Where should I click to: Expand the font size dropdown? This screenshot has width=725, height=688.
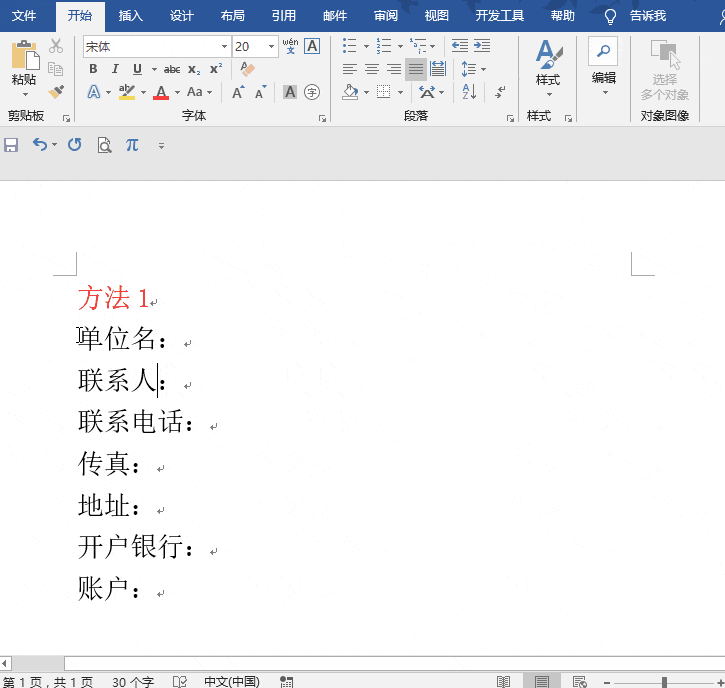point(271,46)
